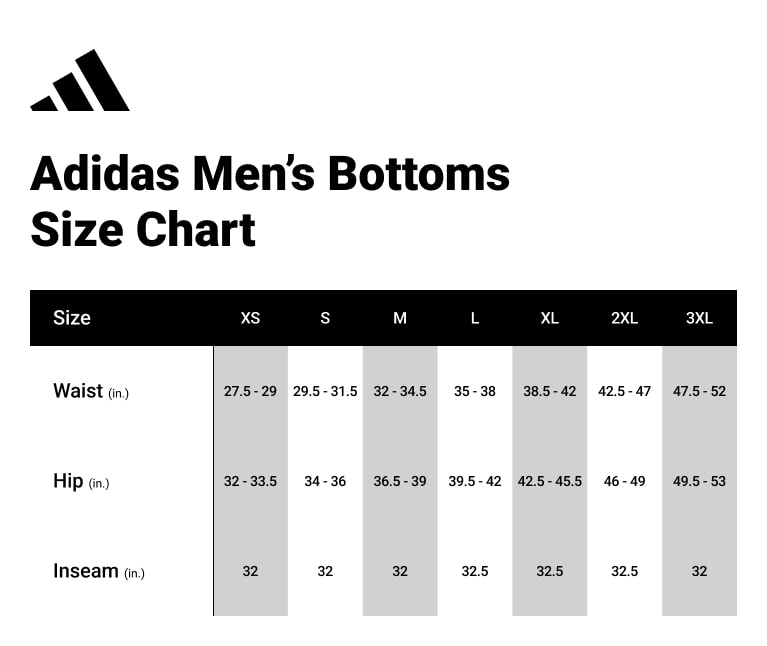Select the L size column header
This screenshot has width=767, height=646.
[475, 318]
